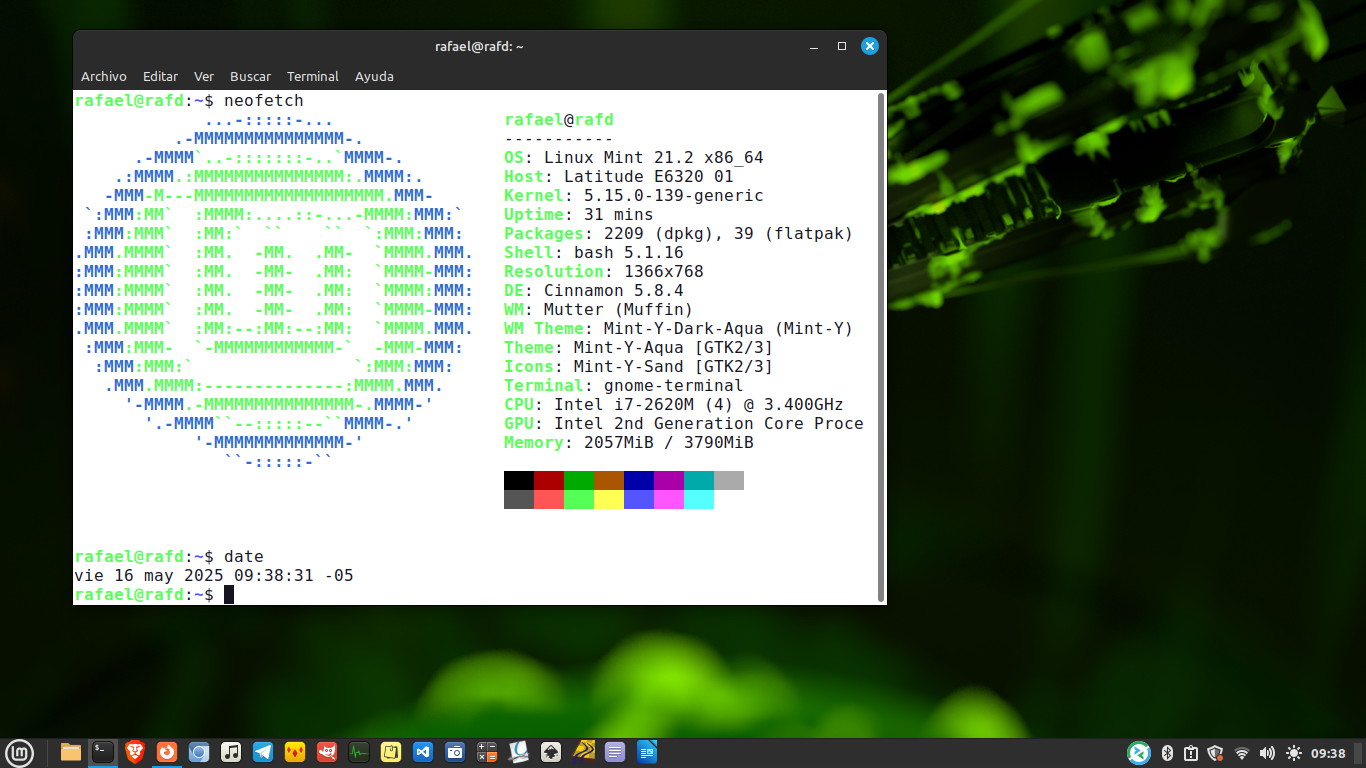
Task: Click the green-blue arrows tray icon
Action: pos(1139,753)
